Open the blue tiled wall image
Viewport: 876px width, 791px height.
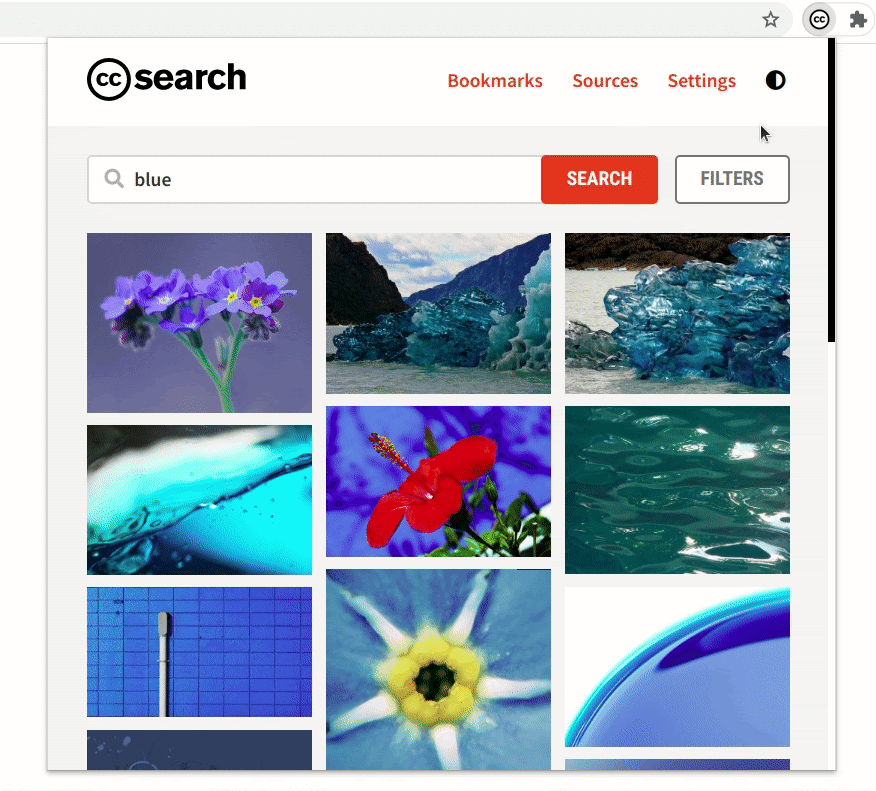pyautogui.click(x=199, y=651)
